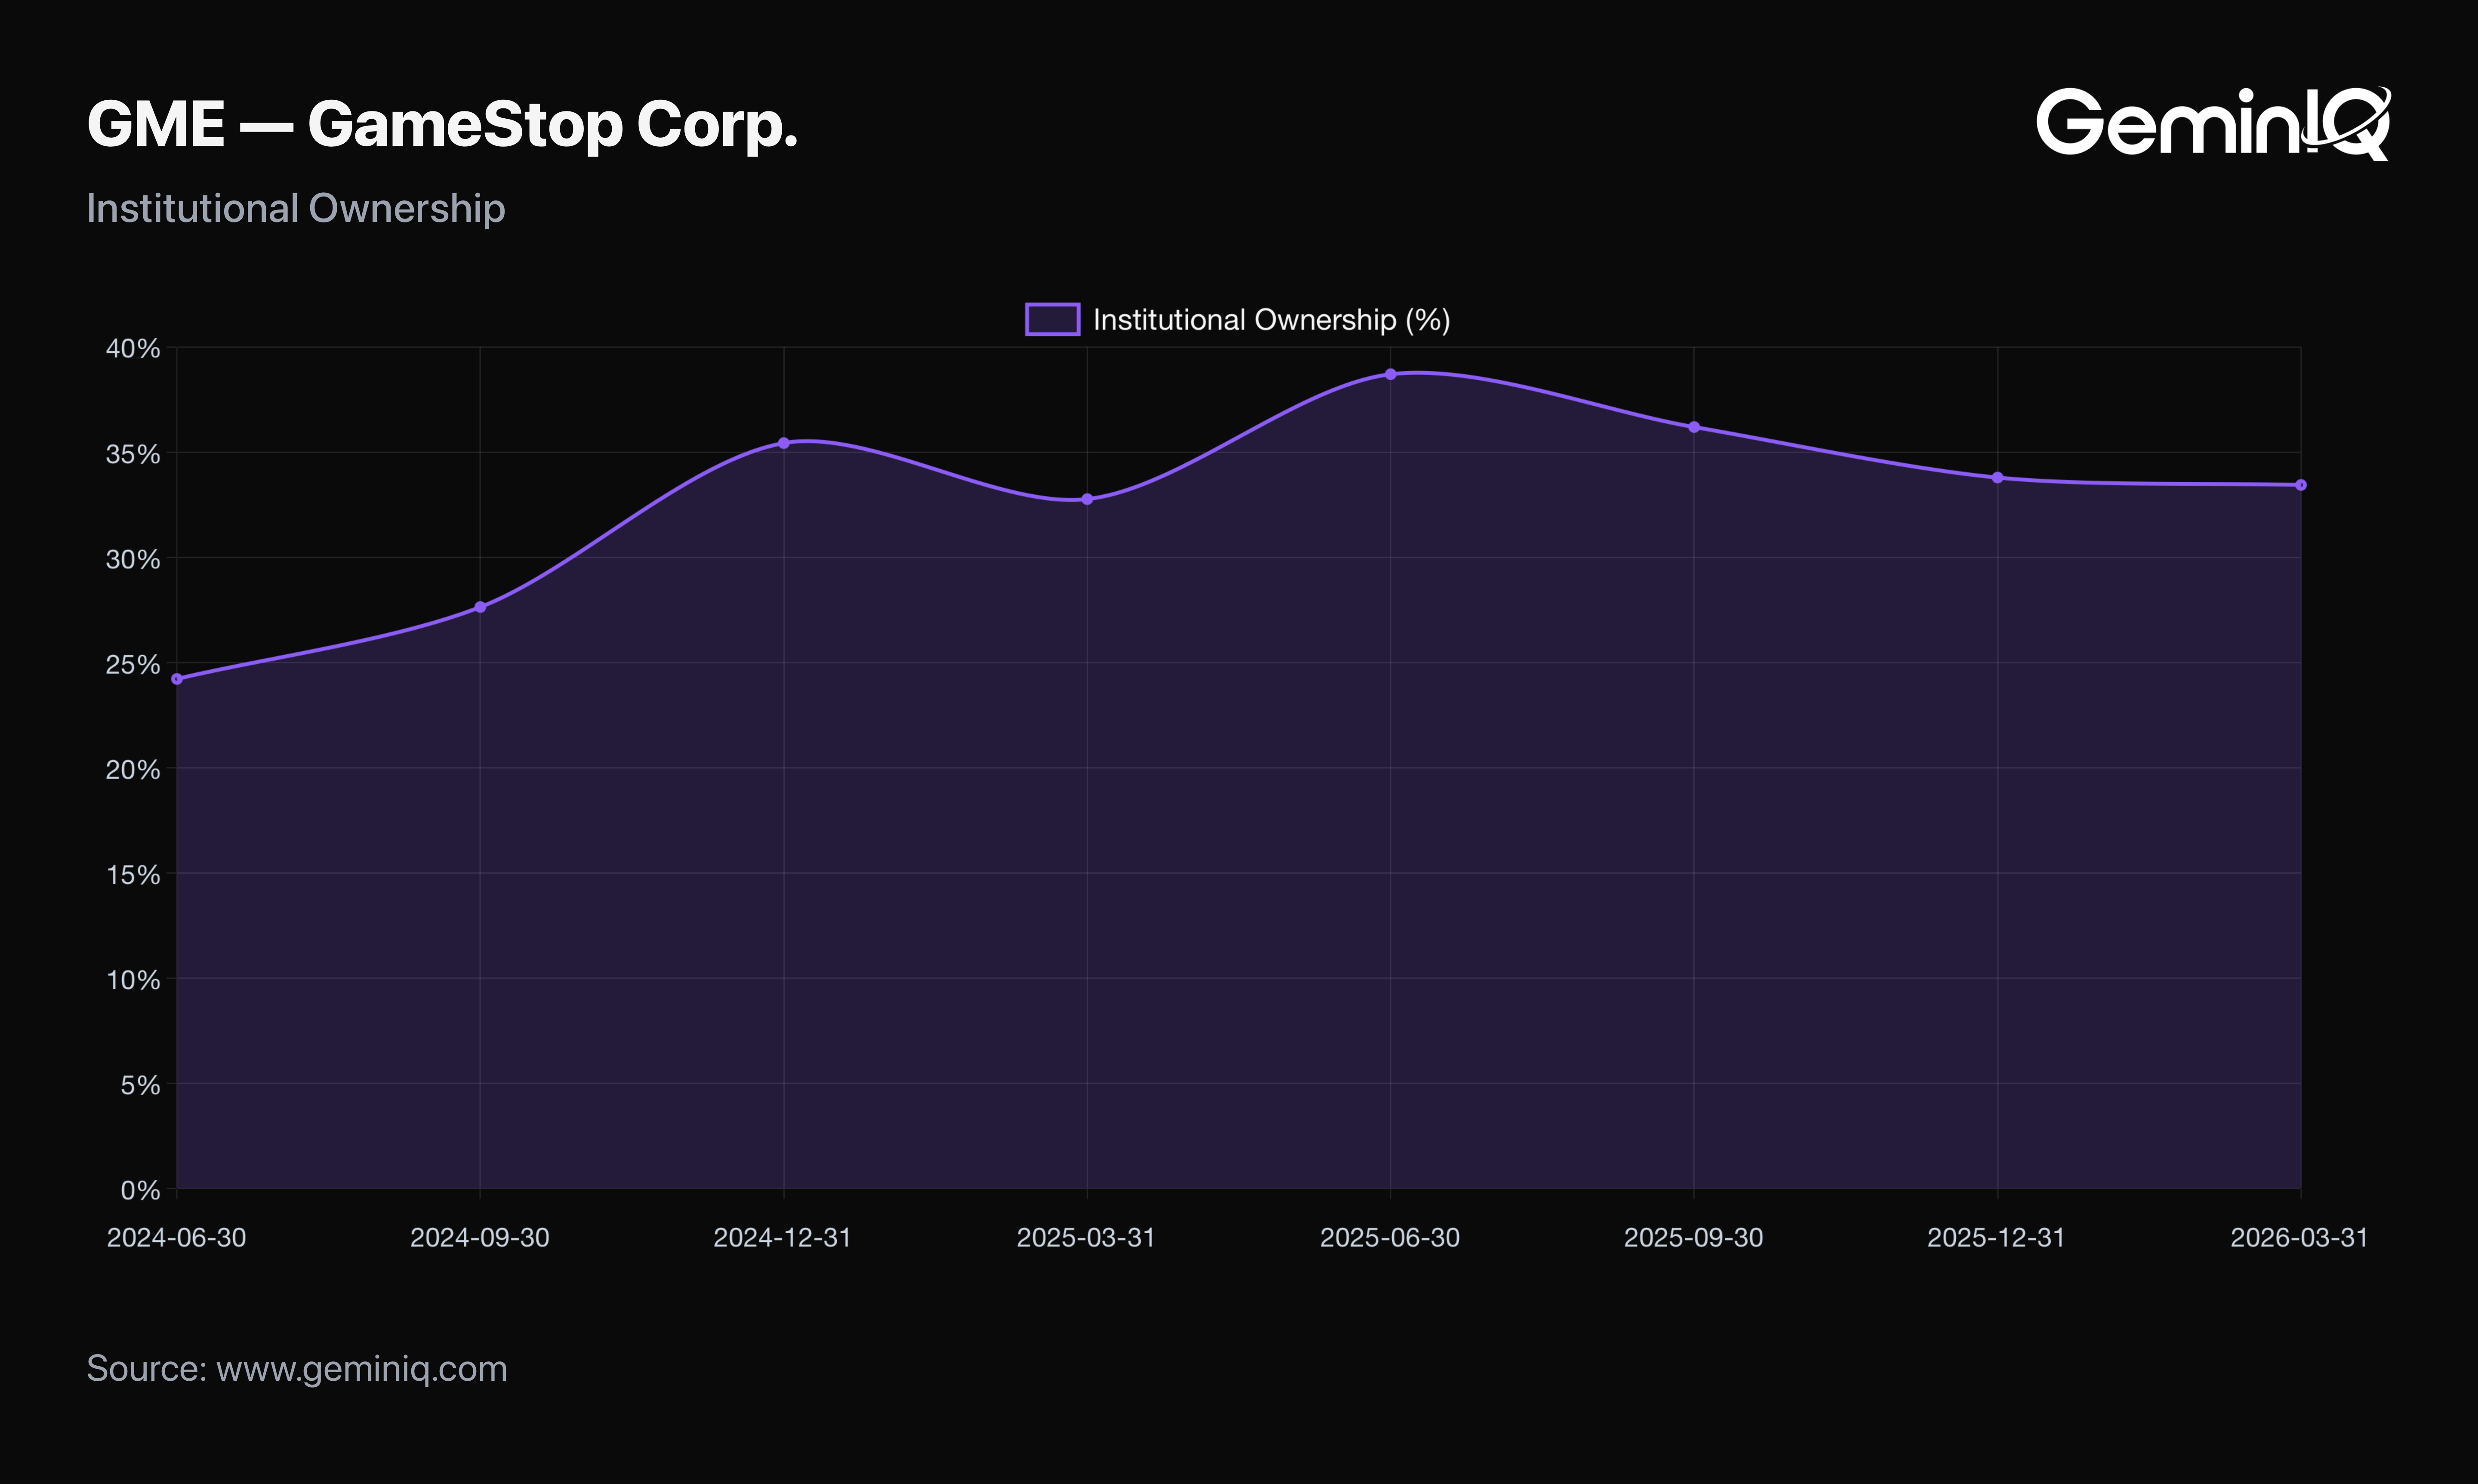Select the 2024-12-31 data point

tap(784, 443)
